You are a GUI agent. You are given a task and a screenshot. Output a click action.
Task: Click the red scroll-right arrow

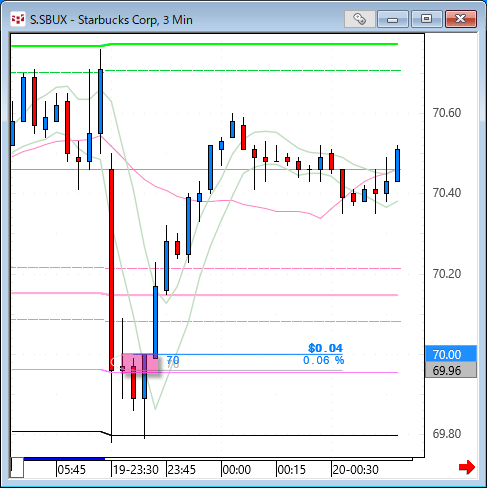[467, 467]
